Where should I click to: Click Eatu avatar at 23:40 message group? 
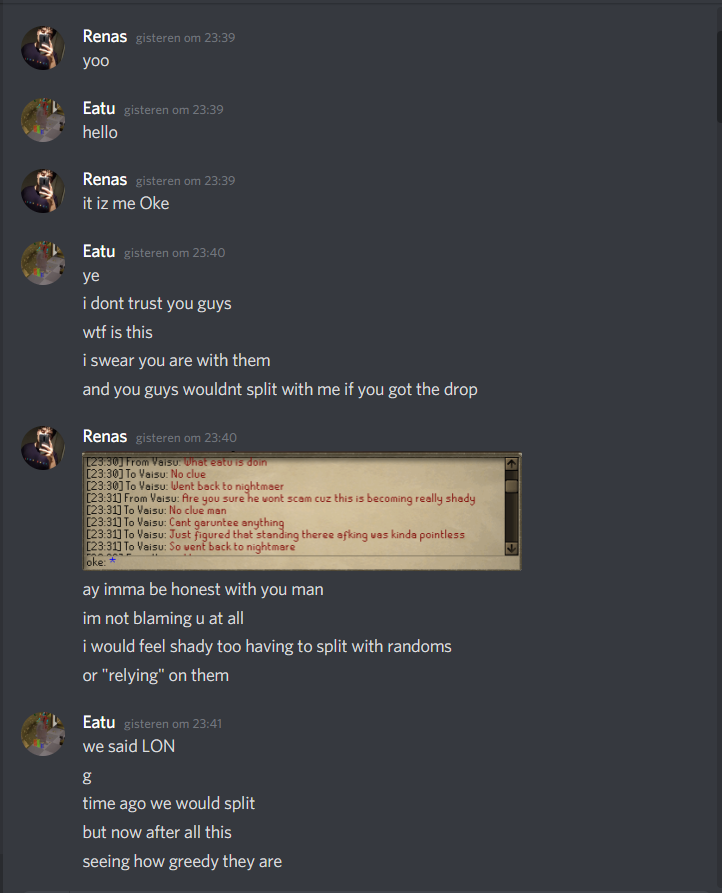(x=43, y=263)
